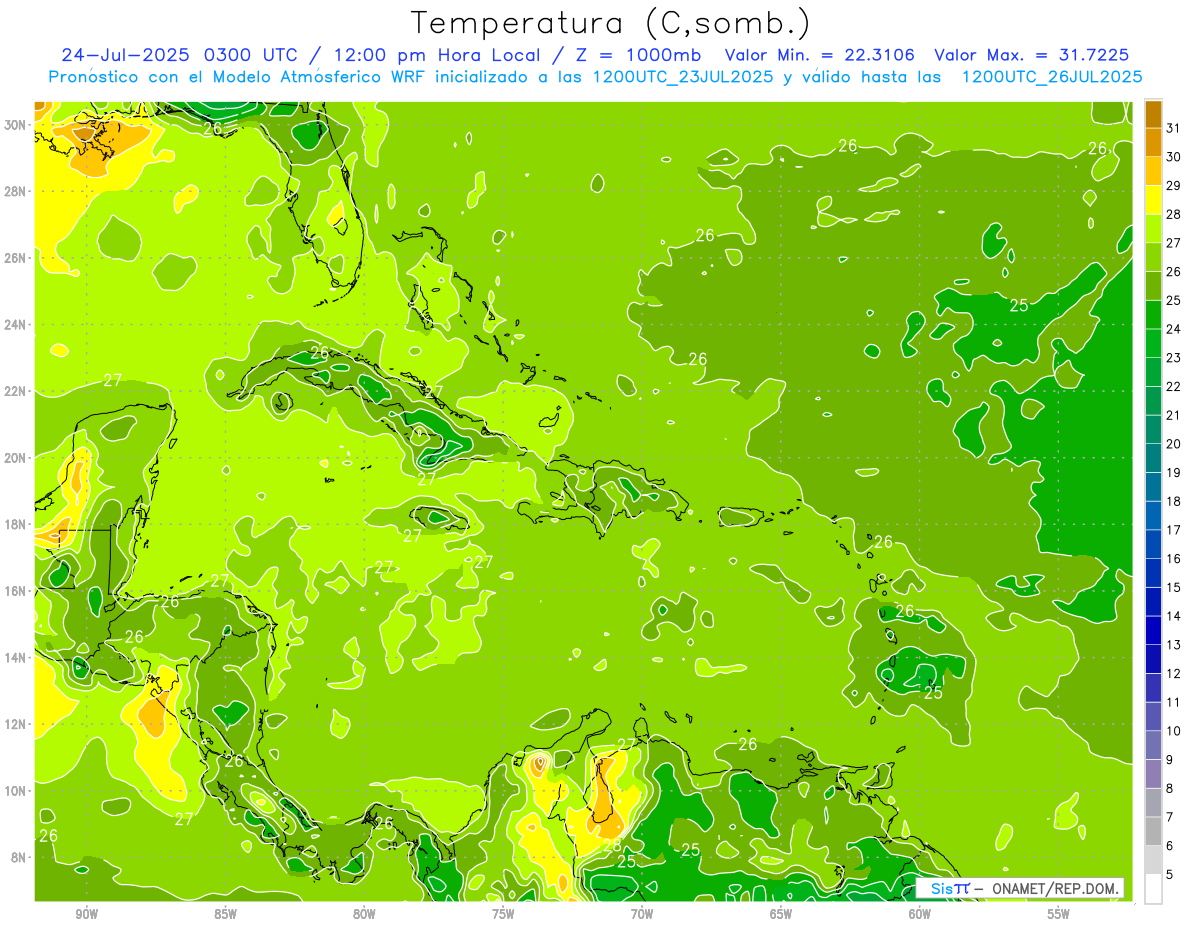Click the '85W' longitude axis label
The image size is (1200, 927).
(x=225, y=914)
